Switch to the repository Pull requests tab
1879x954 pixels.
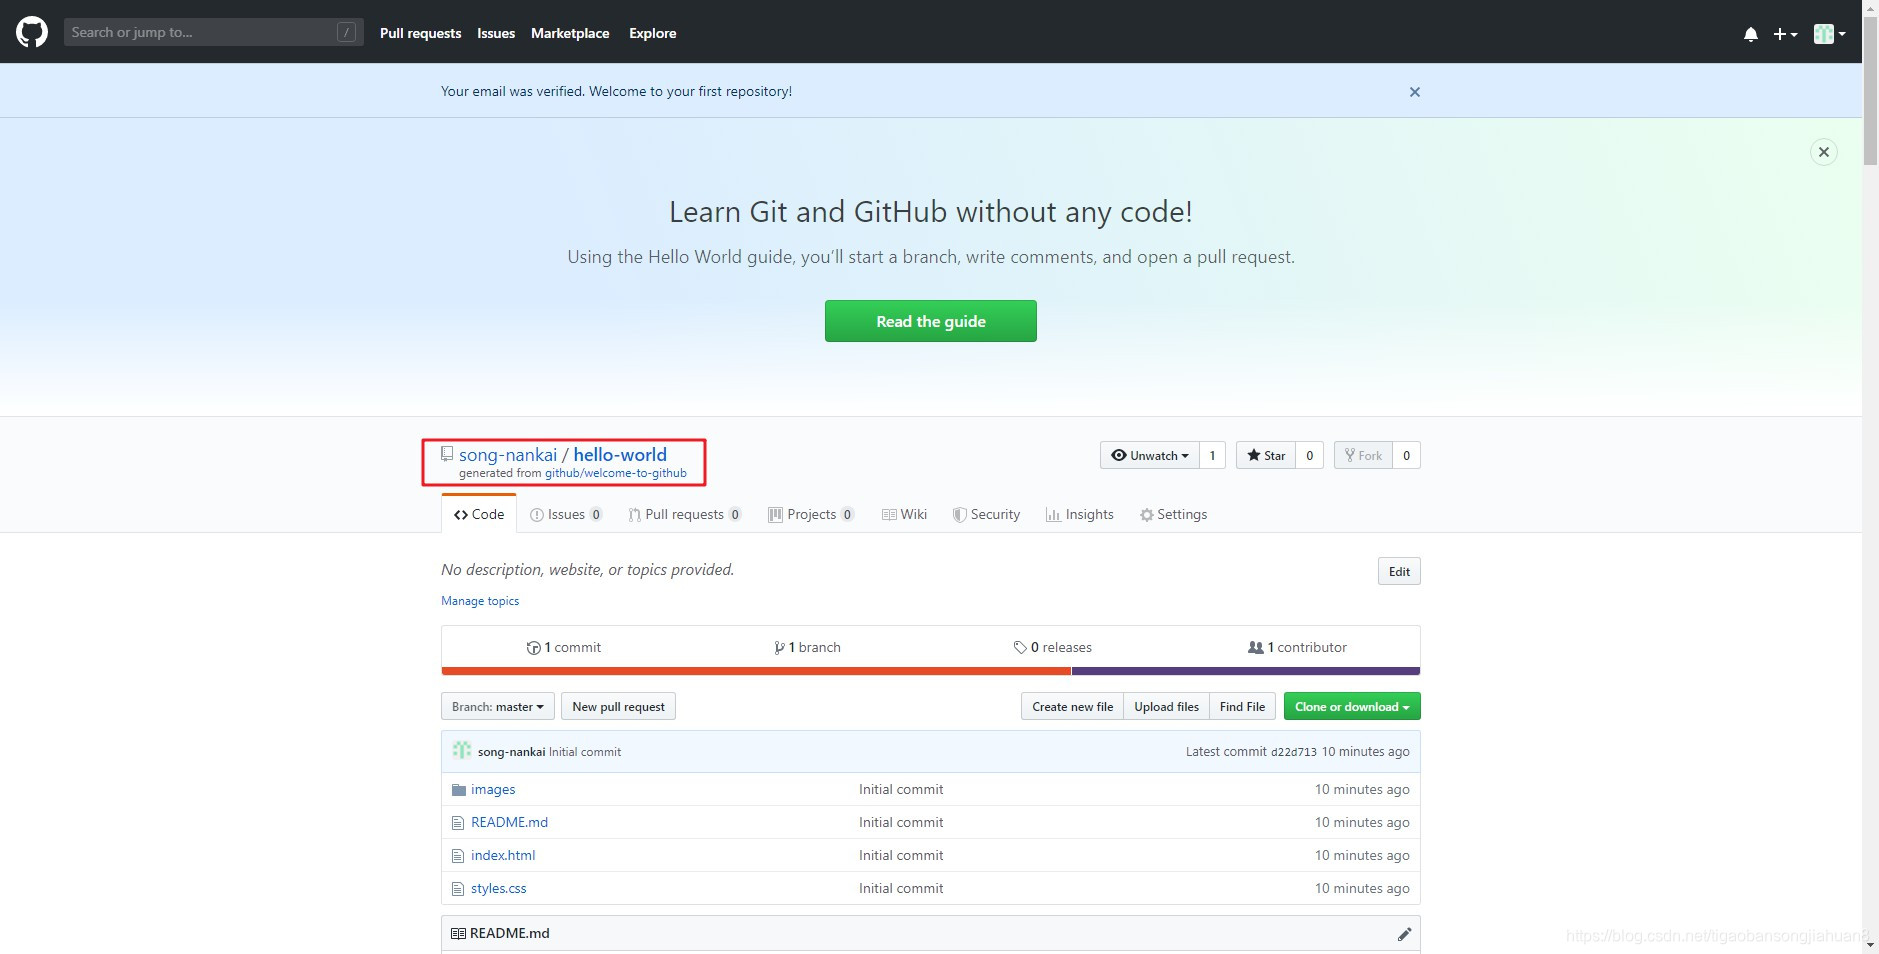pyautogui.click(x=685, y=514)
